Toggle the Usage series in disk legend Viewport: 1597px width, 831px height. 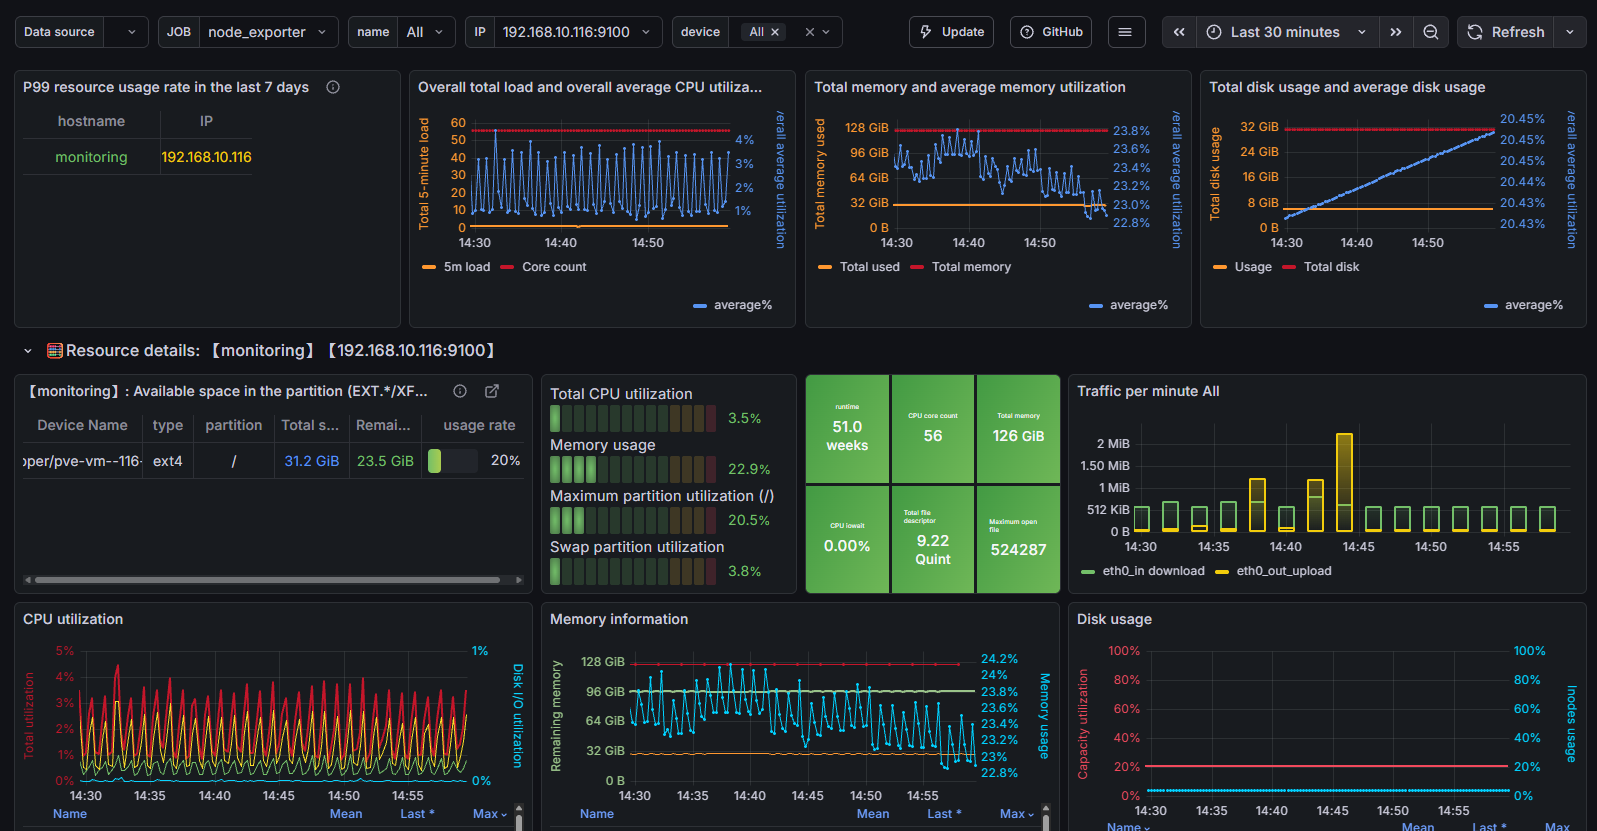[x=1253, y=267]
